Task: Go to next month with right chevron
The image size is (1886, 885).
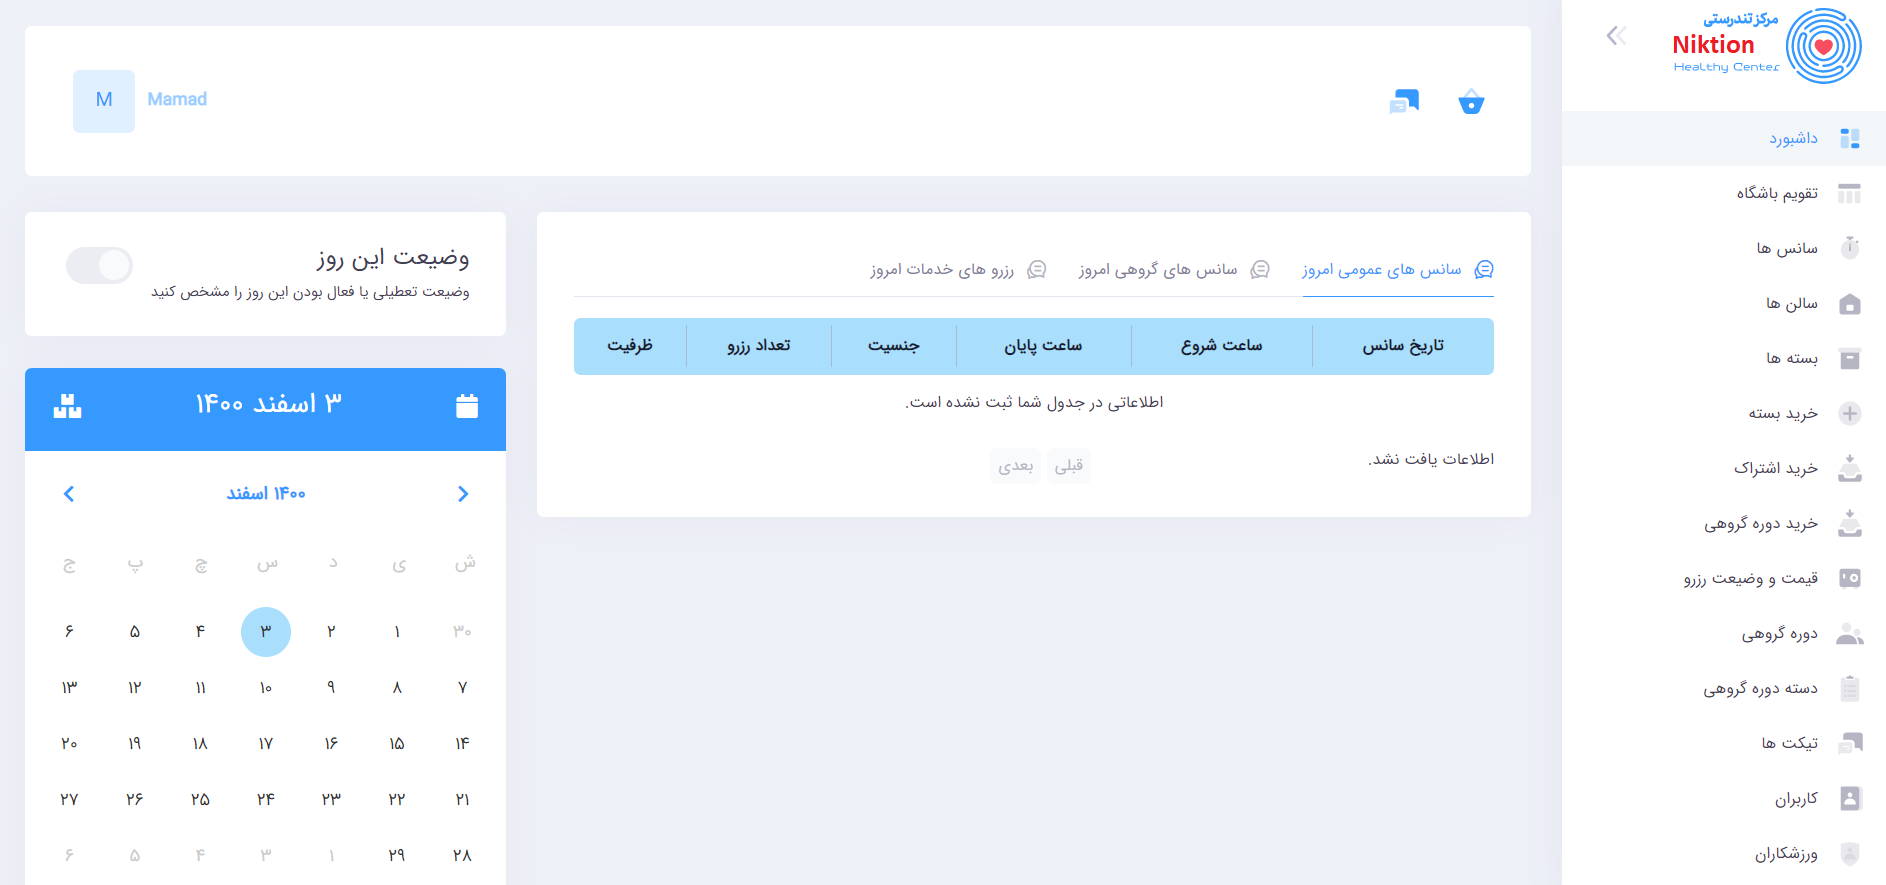Action: (x=463, y=494)
